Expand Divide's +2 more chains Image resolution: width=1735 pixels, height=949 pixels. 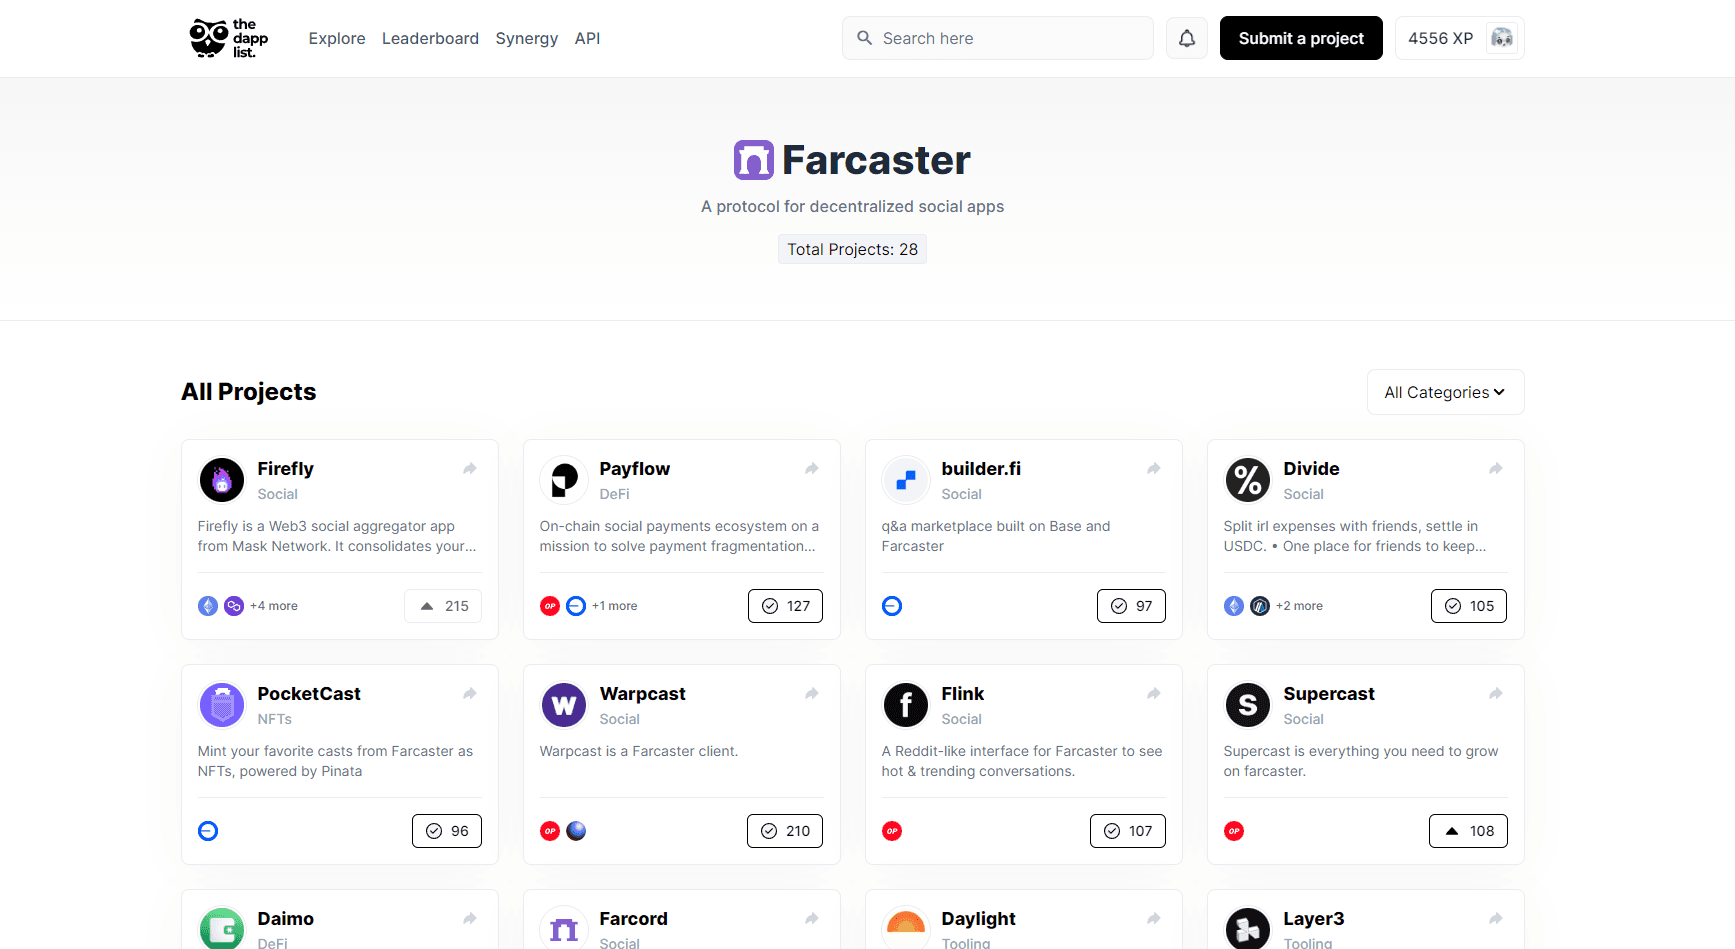pos(1299,606)
